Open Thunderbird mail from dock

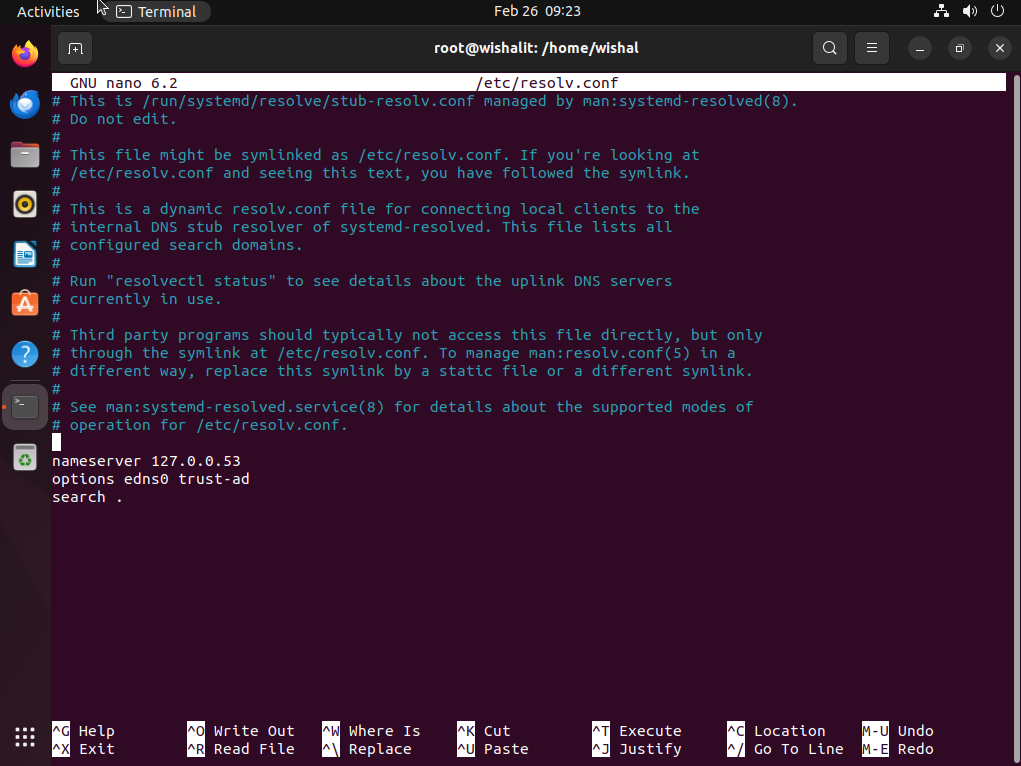(25, 103)
